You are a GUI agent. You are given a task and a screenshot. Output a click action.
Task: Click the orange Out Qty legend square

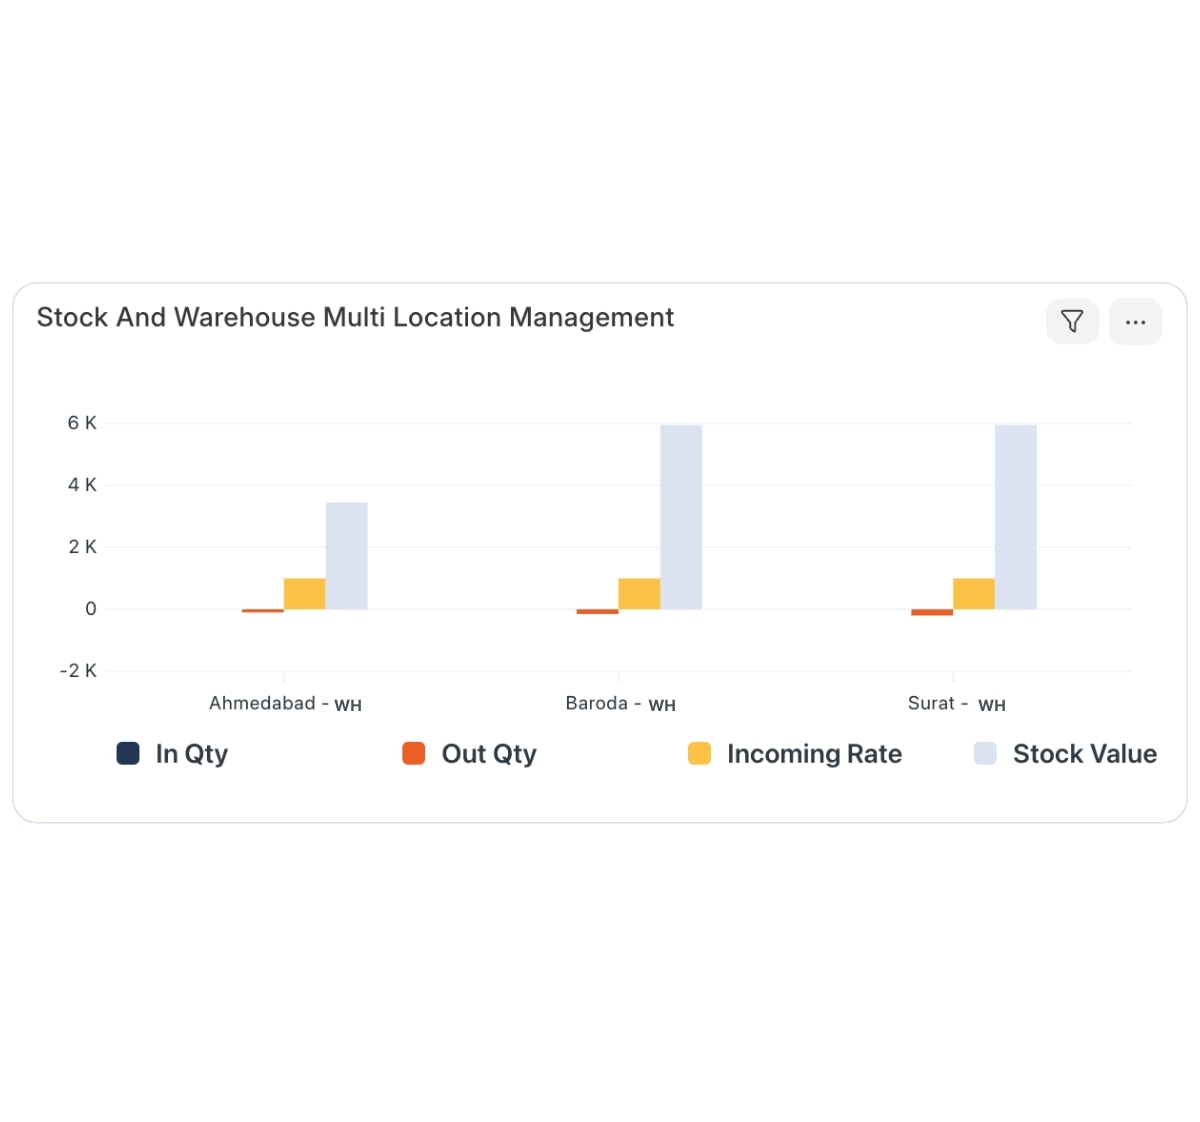click(414, 754)
